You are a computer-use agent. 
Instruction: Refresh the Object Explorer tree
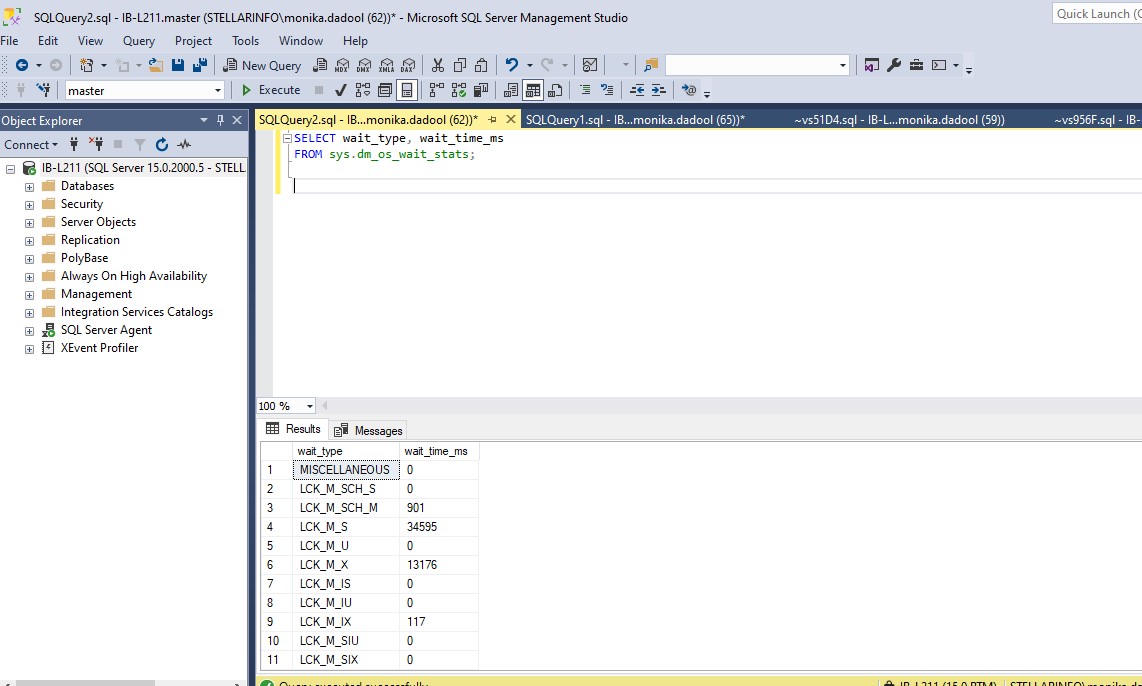[162, 145]
